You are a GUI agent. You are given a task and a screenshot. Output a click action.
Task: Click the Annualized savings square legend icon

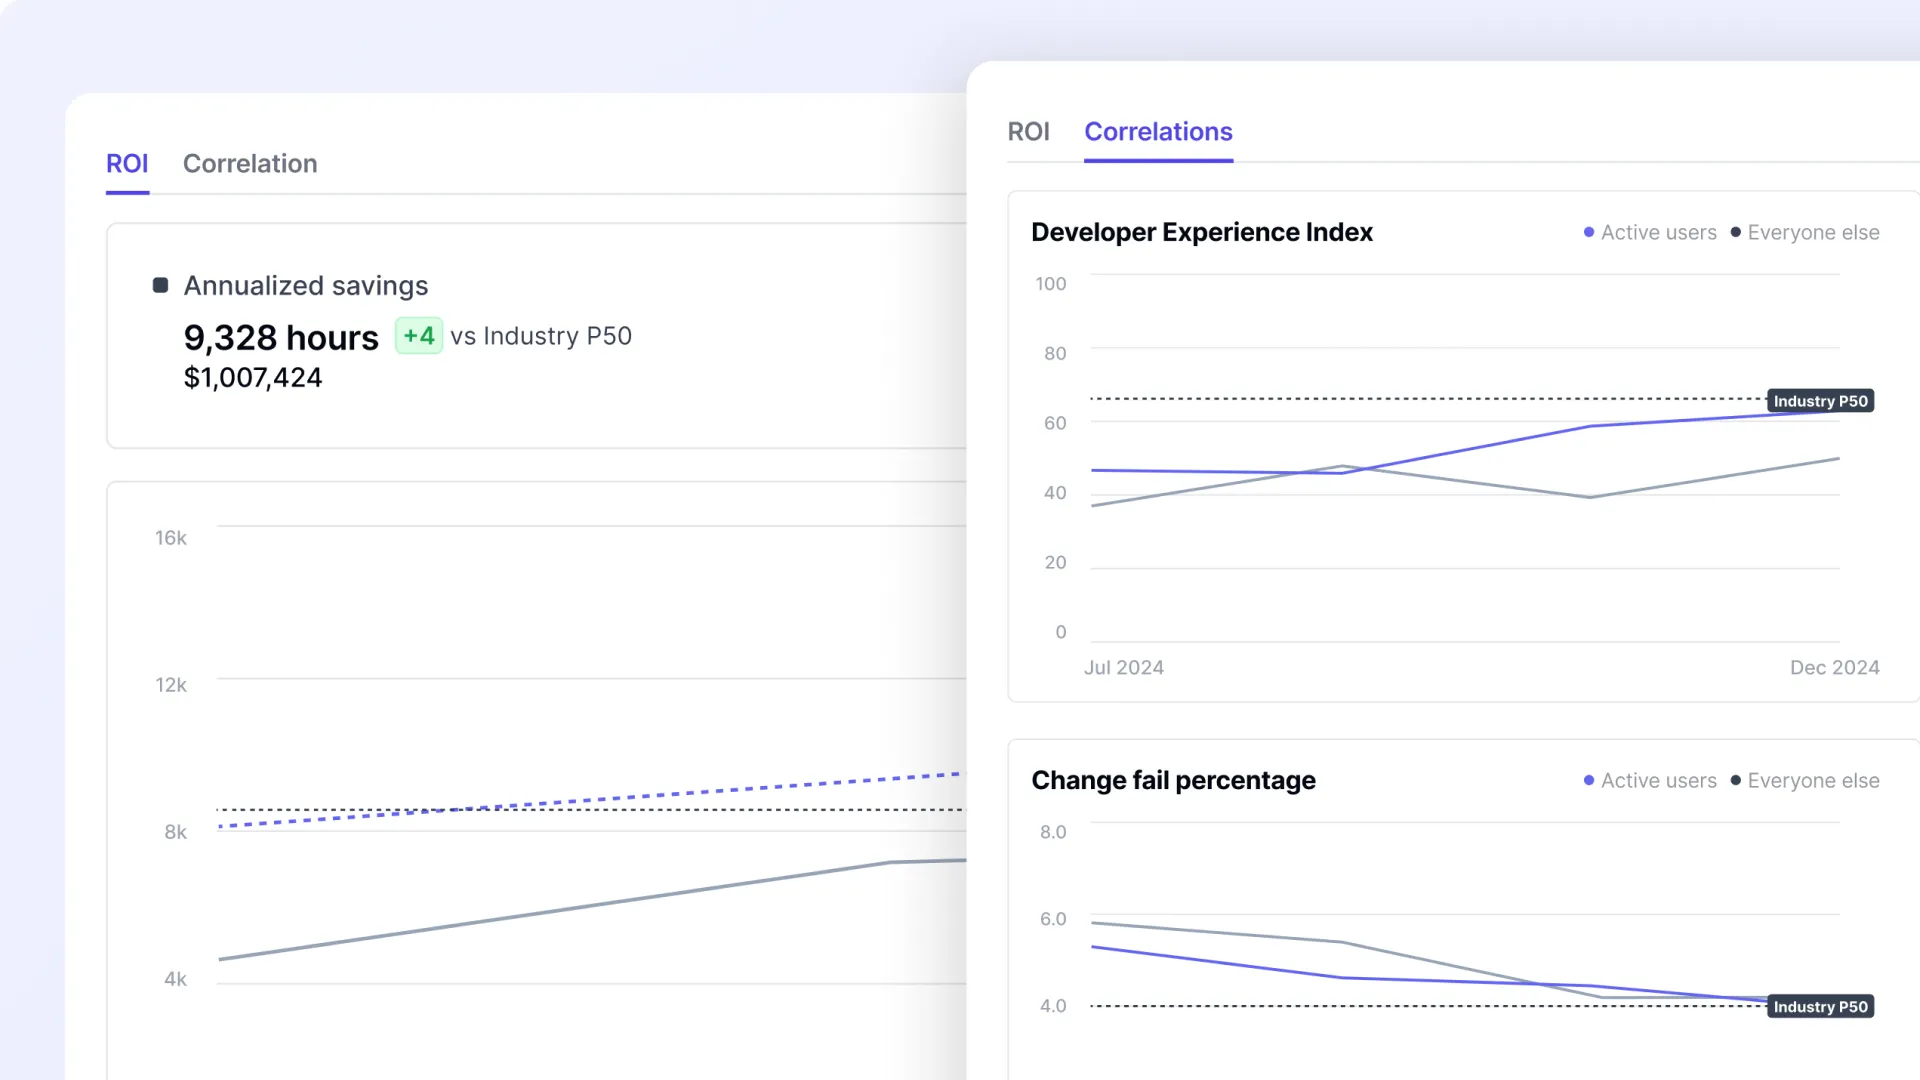pyautogui.click(x=160, y=286)
